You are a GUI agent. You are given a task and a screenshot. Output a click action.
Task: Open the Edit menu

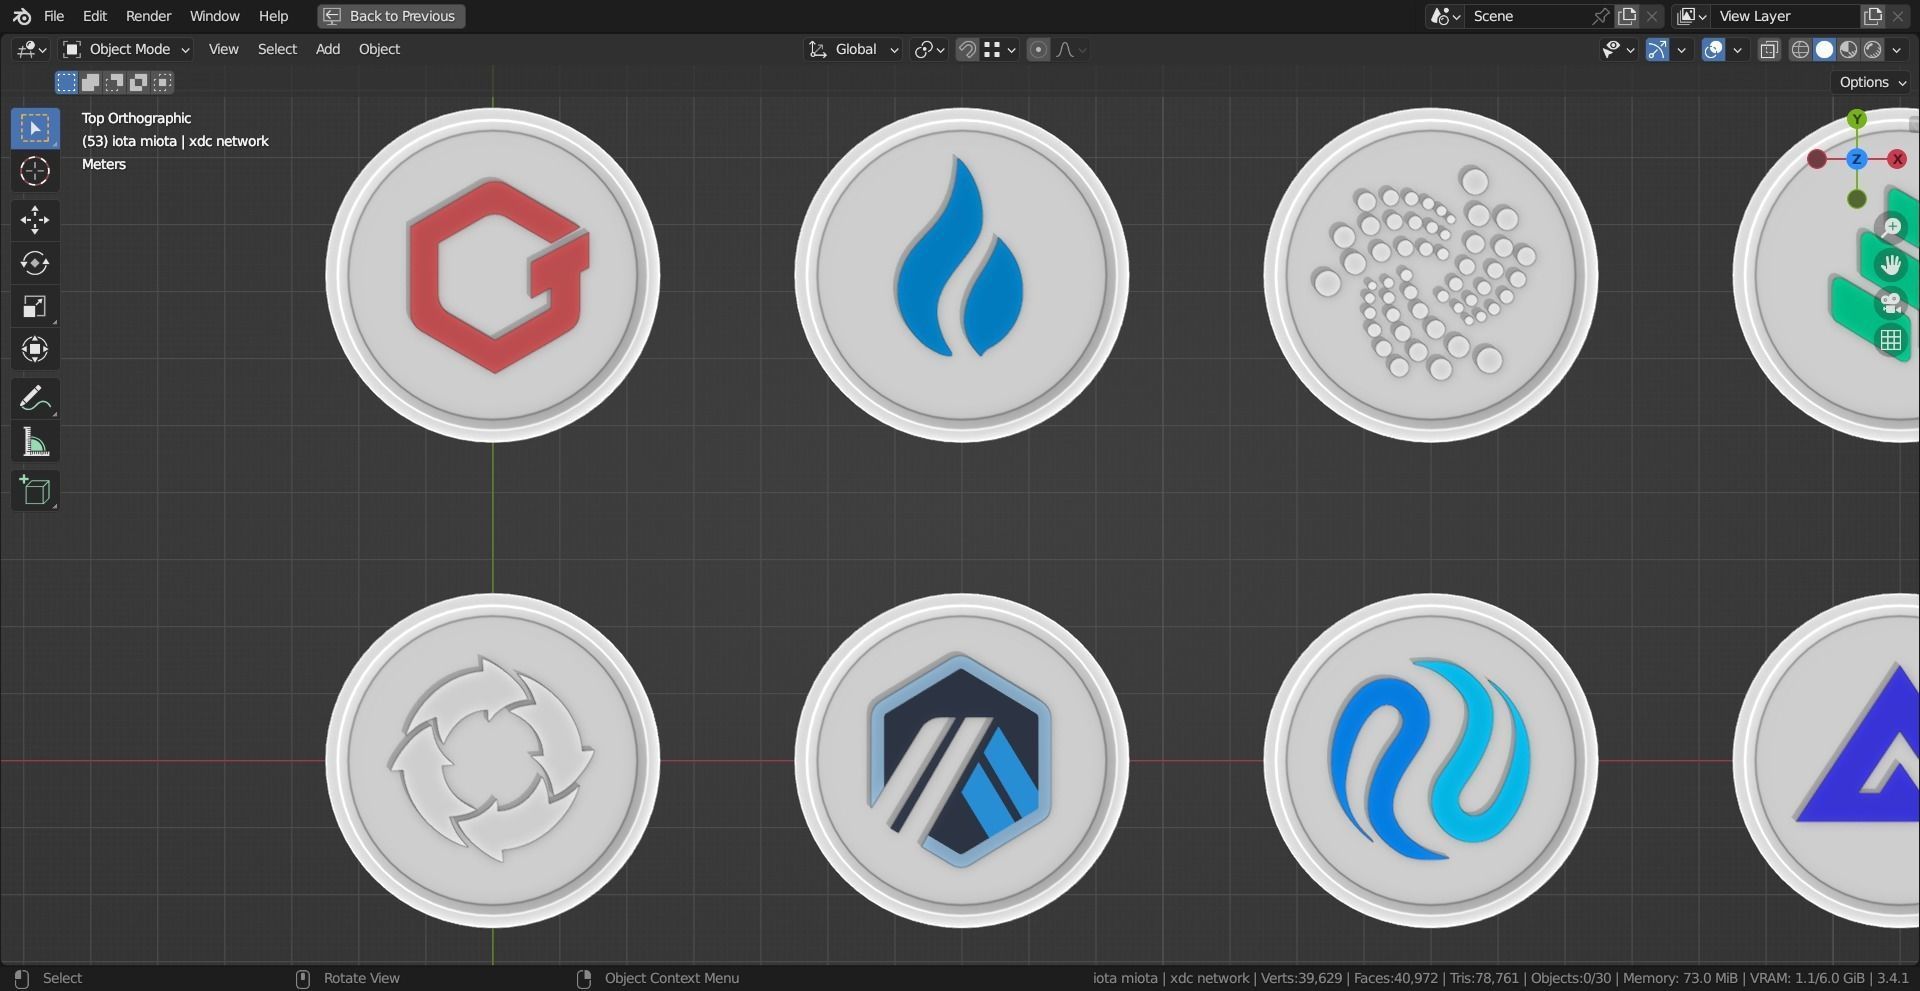pyautogui.click(x=95, y=16)
